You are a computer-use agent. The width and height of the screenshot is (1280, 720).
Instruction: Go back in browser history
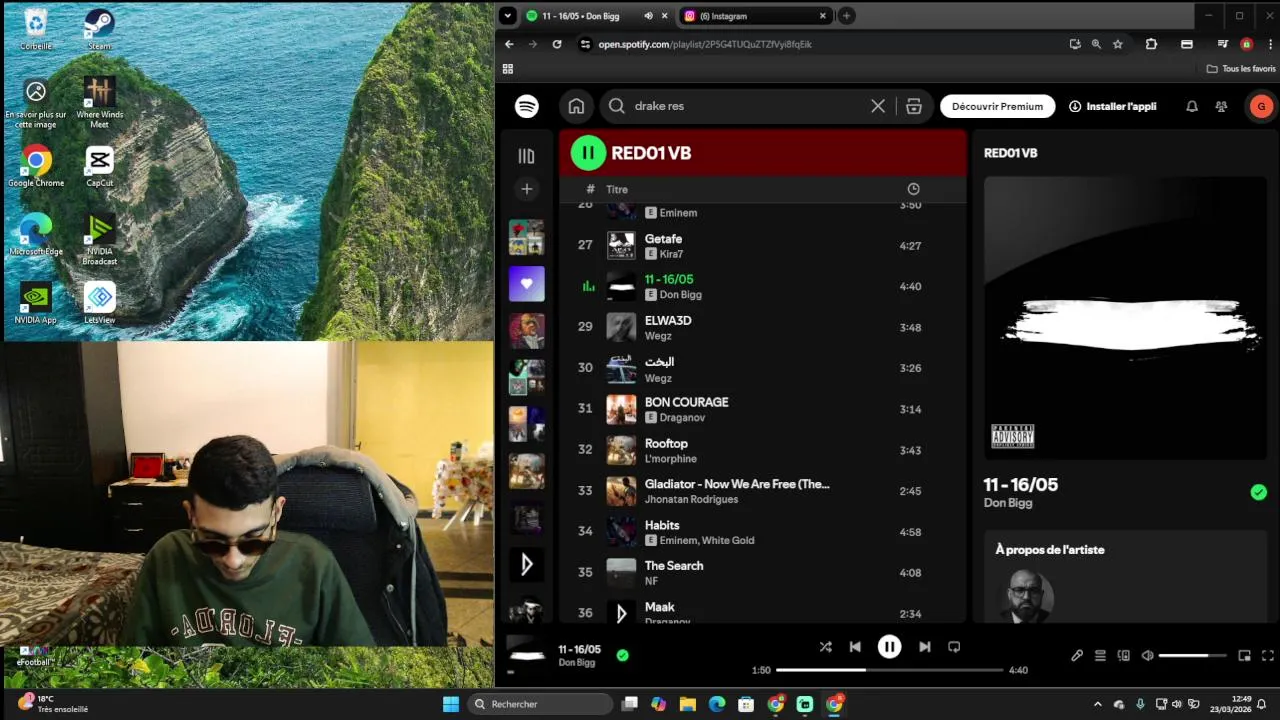tap(509, 44)
